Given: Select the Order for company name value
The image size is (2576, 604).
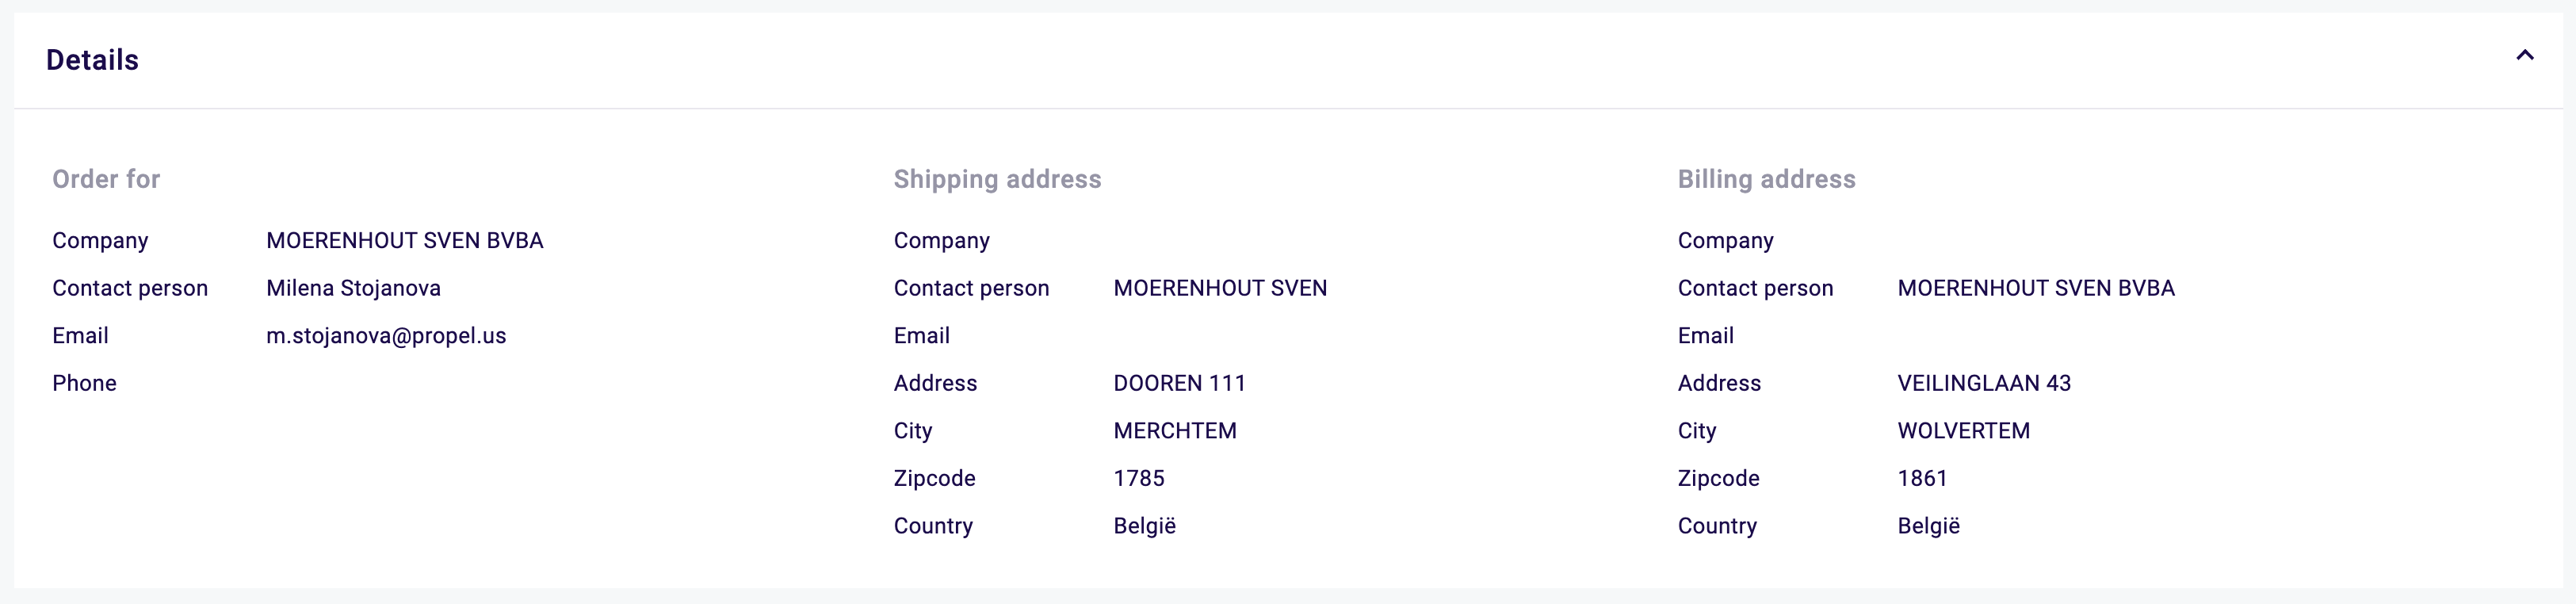Looking at the screenshot, I should (404, 241).
